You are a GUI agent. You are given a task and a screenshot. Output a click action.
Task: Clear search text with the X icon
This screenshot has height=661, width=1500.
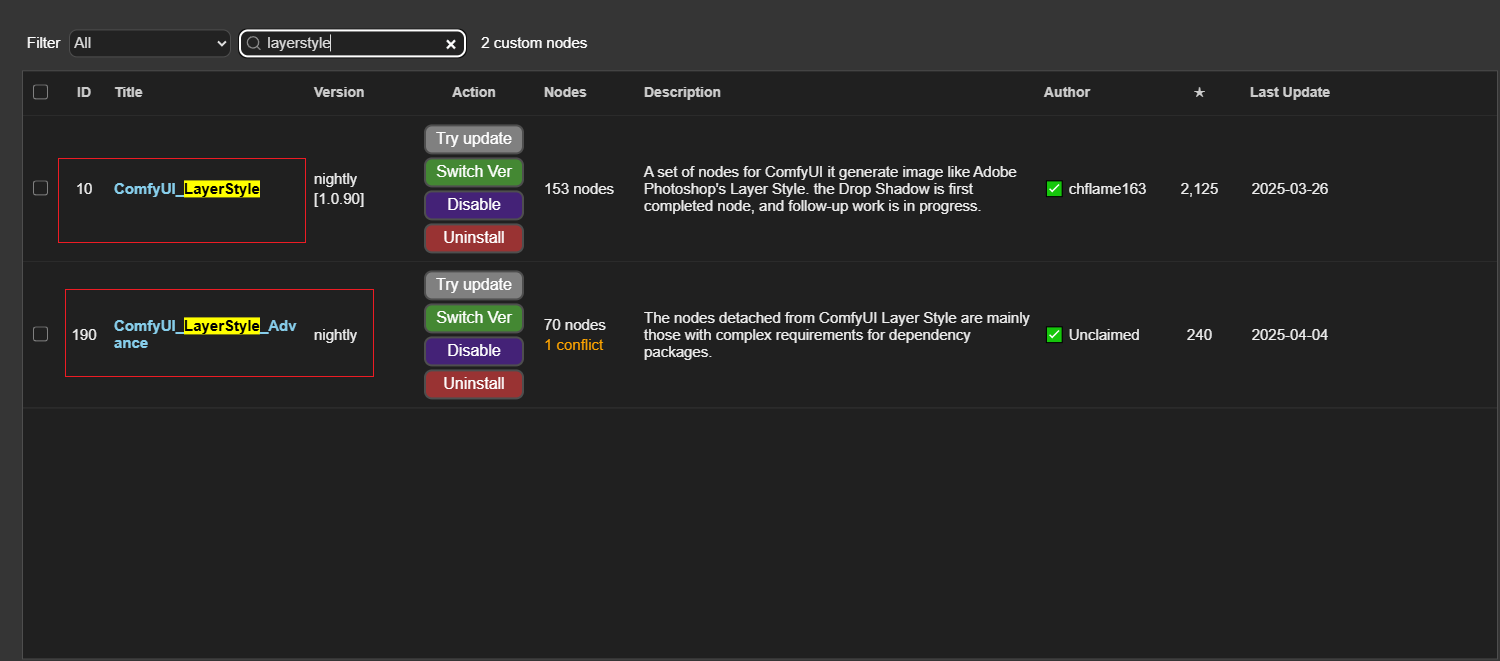pos(451,44)
